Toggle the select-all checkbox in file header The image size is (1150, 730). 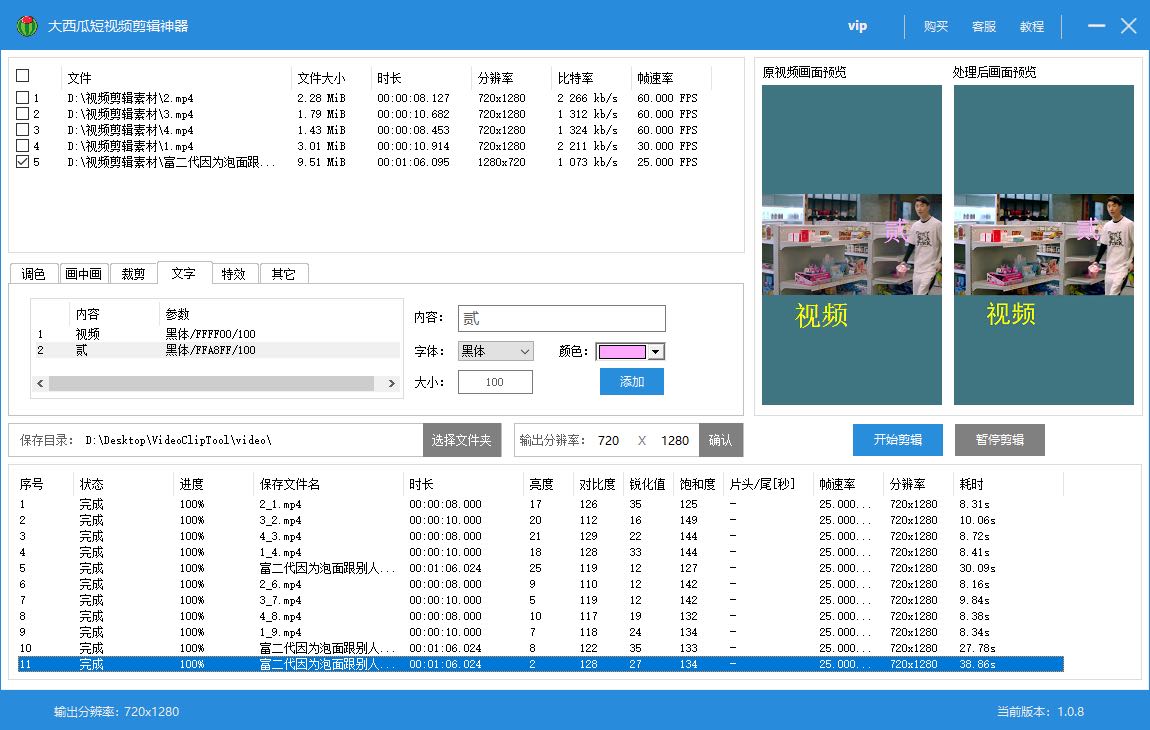(23, 76)
